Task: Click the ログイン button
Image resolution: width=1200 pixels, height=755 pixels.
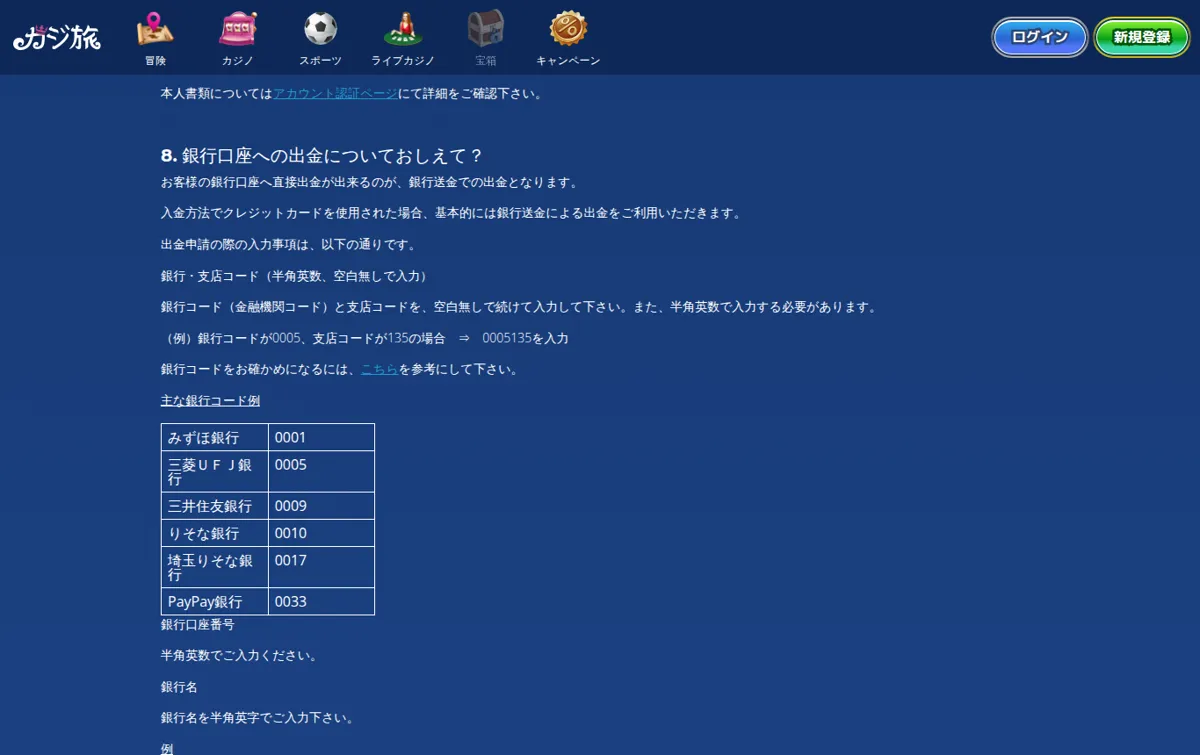Action: coord(1040,37)
